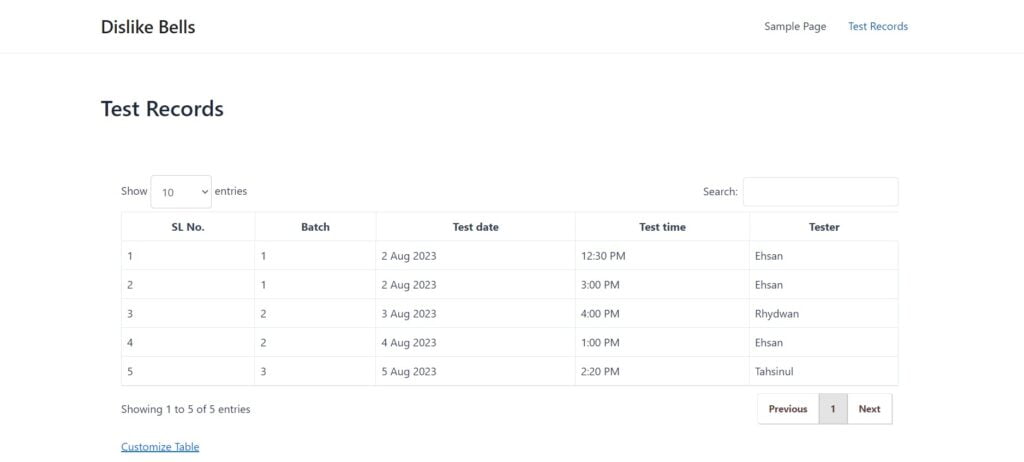Select the Tahsinul tester cell

824,371
